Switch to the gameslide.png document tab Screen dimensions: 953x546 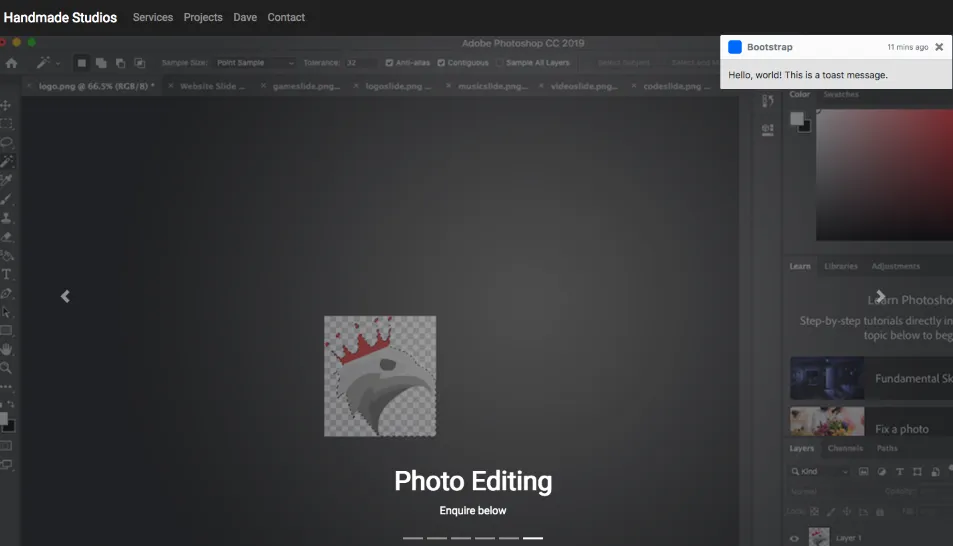pyautogui.click(x=306, y=86)
